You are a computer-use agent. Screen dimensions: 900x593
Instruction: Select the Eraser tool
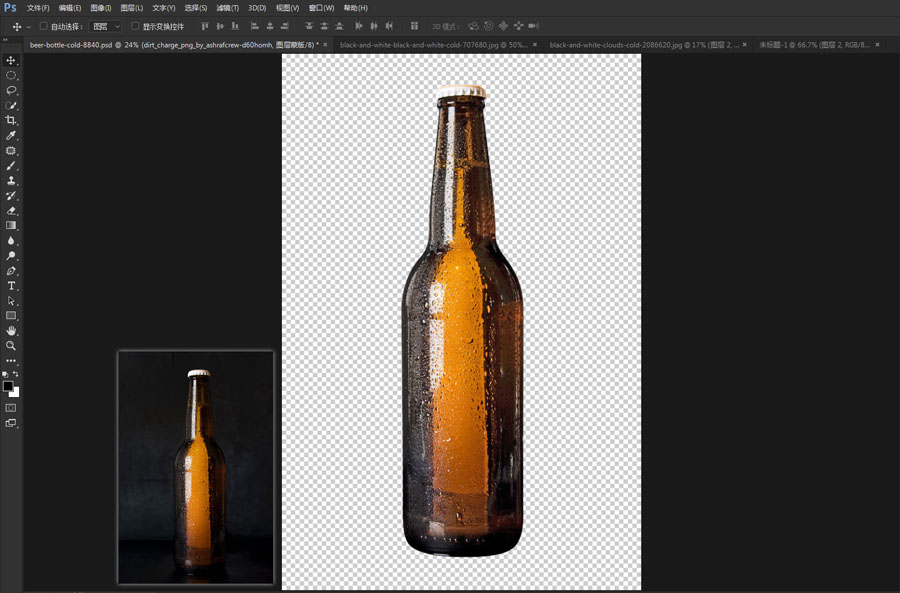(11, 211)
